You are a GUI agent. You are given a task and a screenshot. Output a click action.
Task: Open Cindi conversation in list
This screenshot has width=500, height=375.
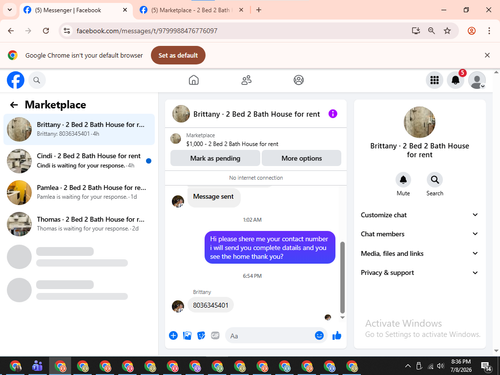79,161
